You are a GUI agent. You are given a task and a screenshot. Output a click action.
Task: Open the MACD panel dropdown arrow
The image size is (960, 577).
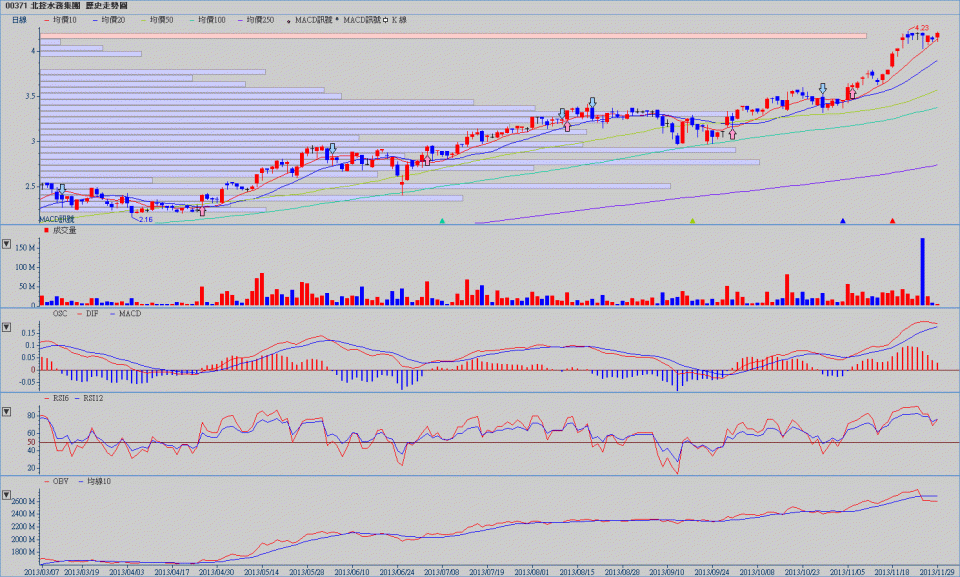(x=9, y=328)
